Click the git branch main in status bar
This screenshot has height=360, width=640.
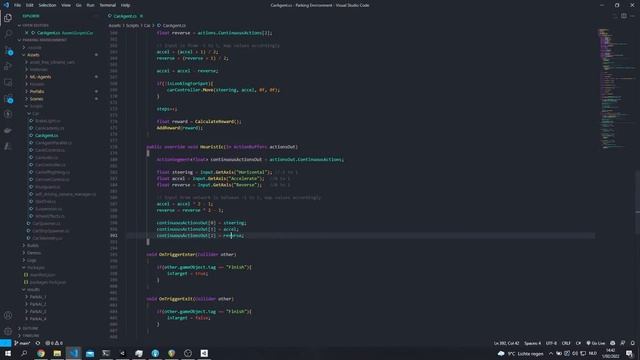tap(22, 343)
